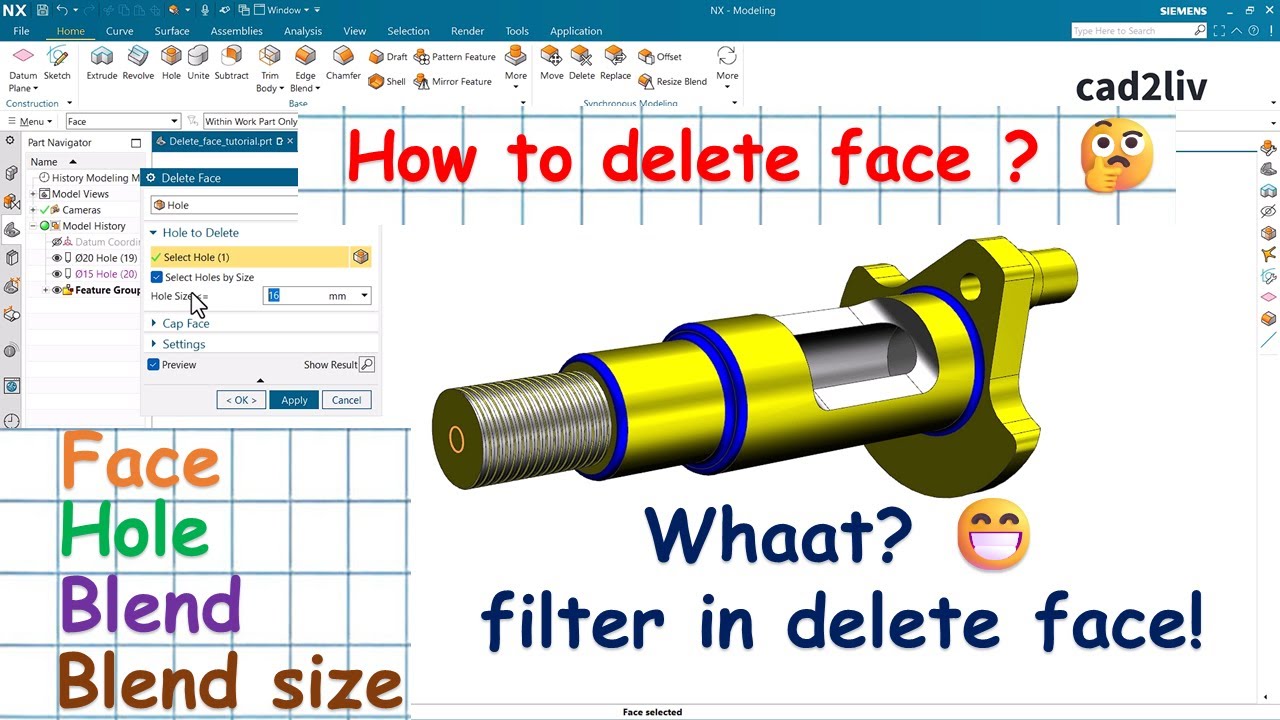Click the Type Here to Search box
The image size is (1280, 720).
pos(1140,31)
